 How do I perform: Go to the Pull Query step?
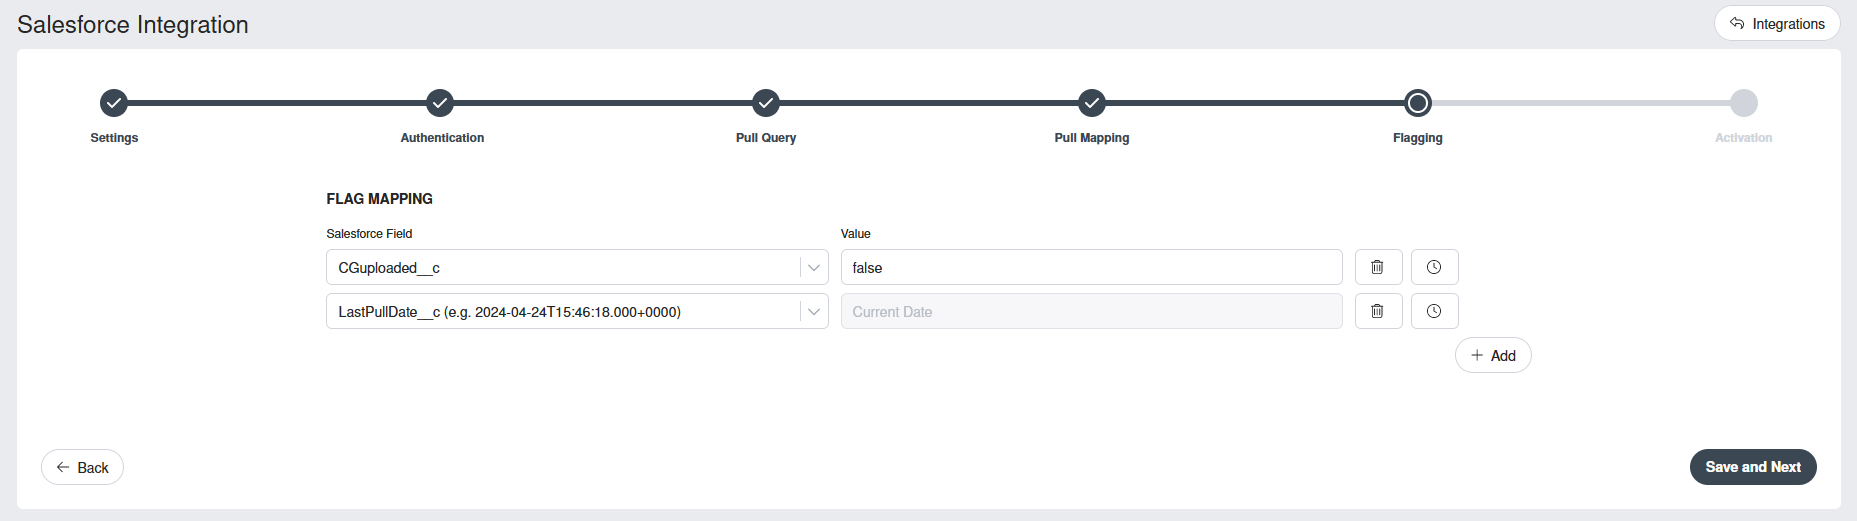[x=766, y=103]
